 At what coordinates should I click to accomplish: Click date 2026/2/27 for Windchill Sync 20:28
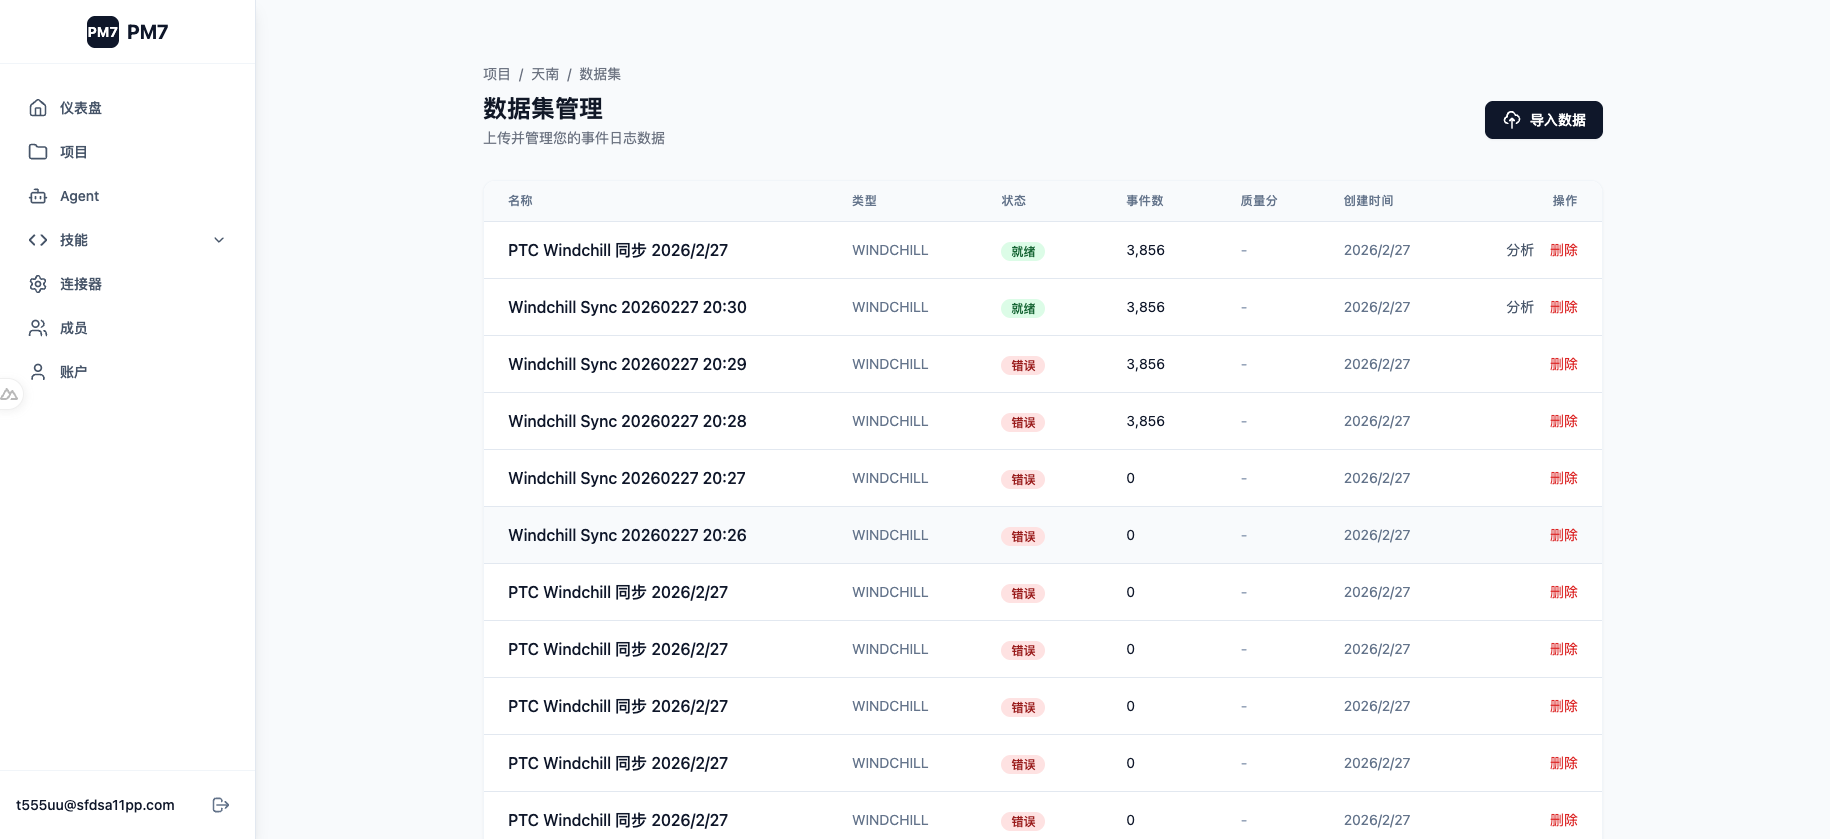tap(1377, 421)
